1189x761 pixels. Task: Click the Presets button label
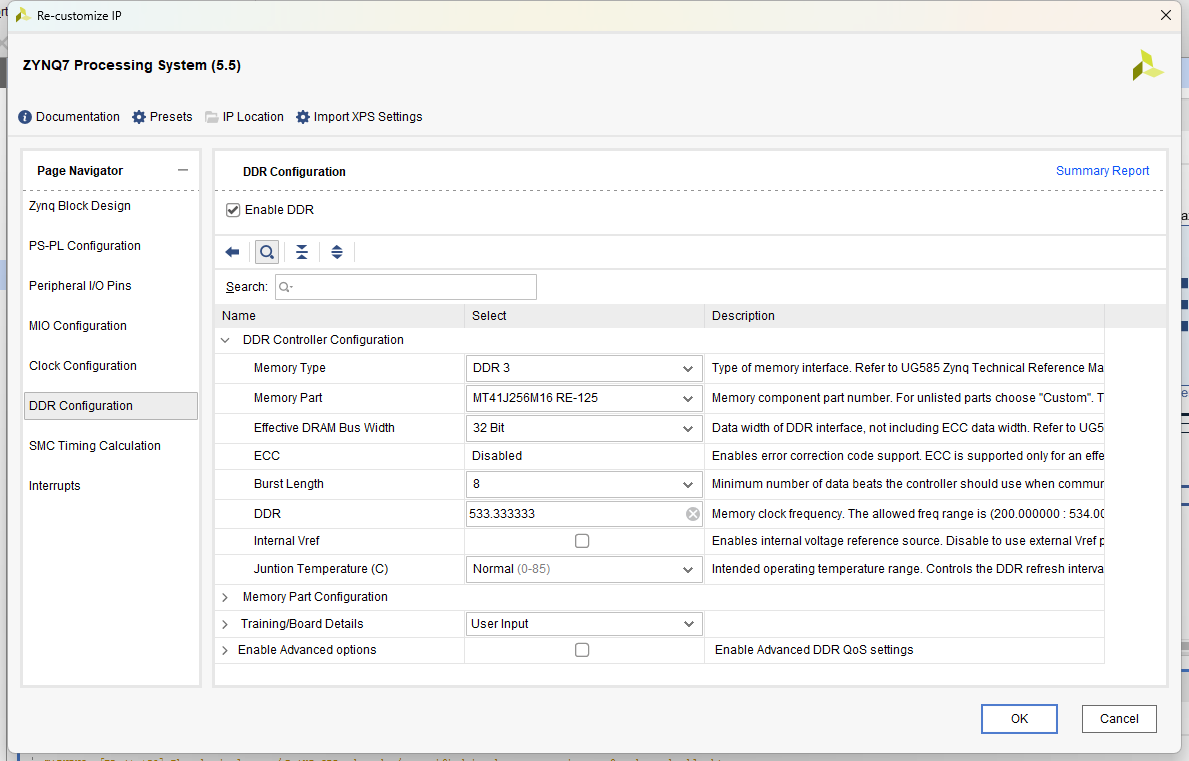pyautogui.click(x=171, y=117)
